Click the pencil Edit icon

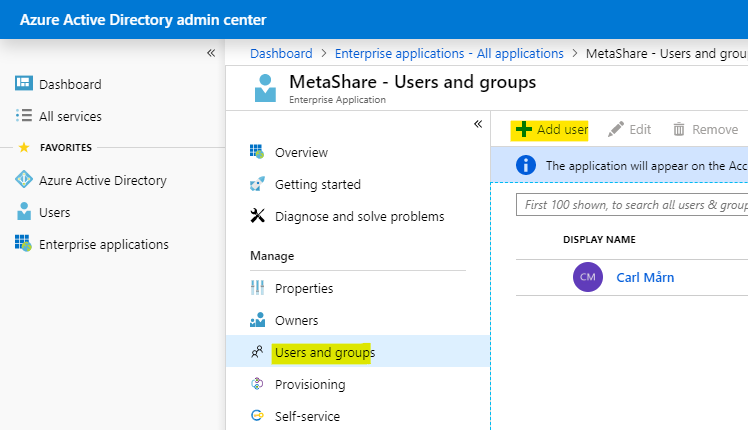pyautogui.click(x=615, y=129)
